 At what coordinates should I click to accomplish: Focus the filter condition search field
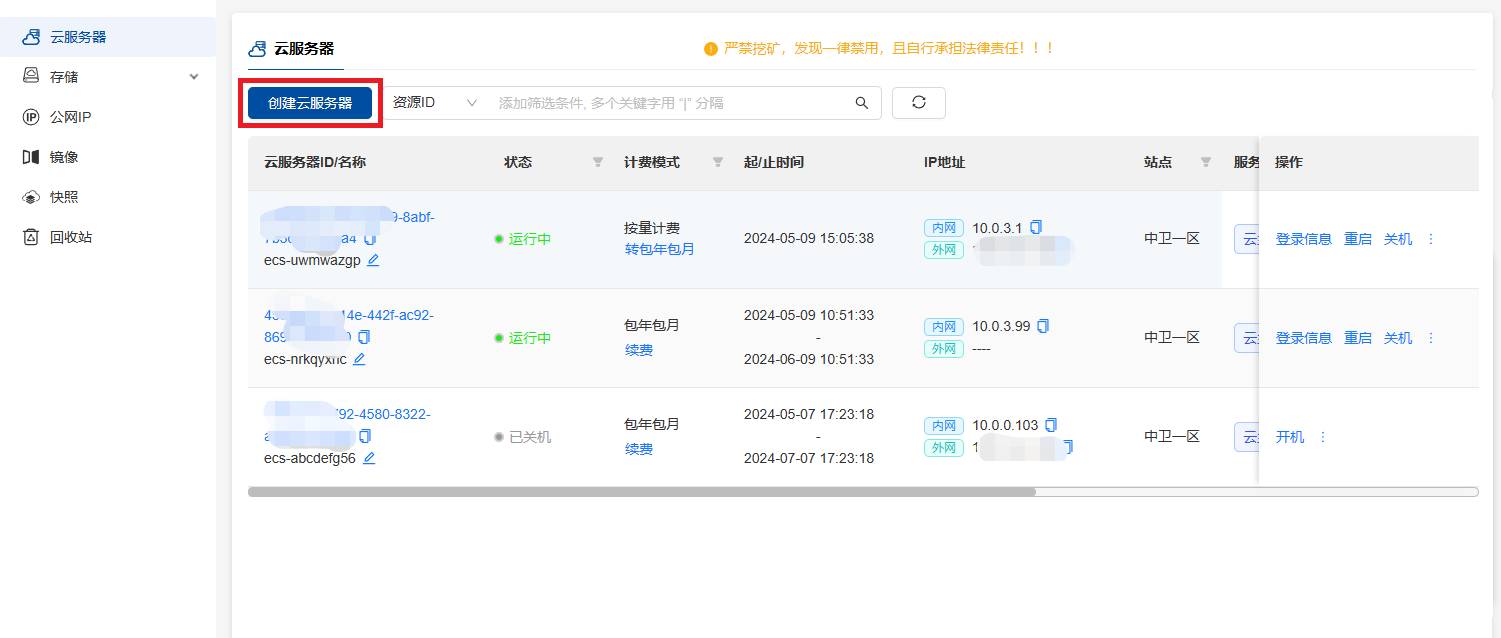670,103
